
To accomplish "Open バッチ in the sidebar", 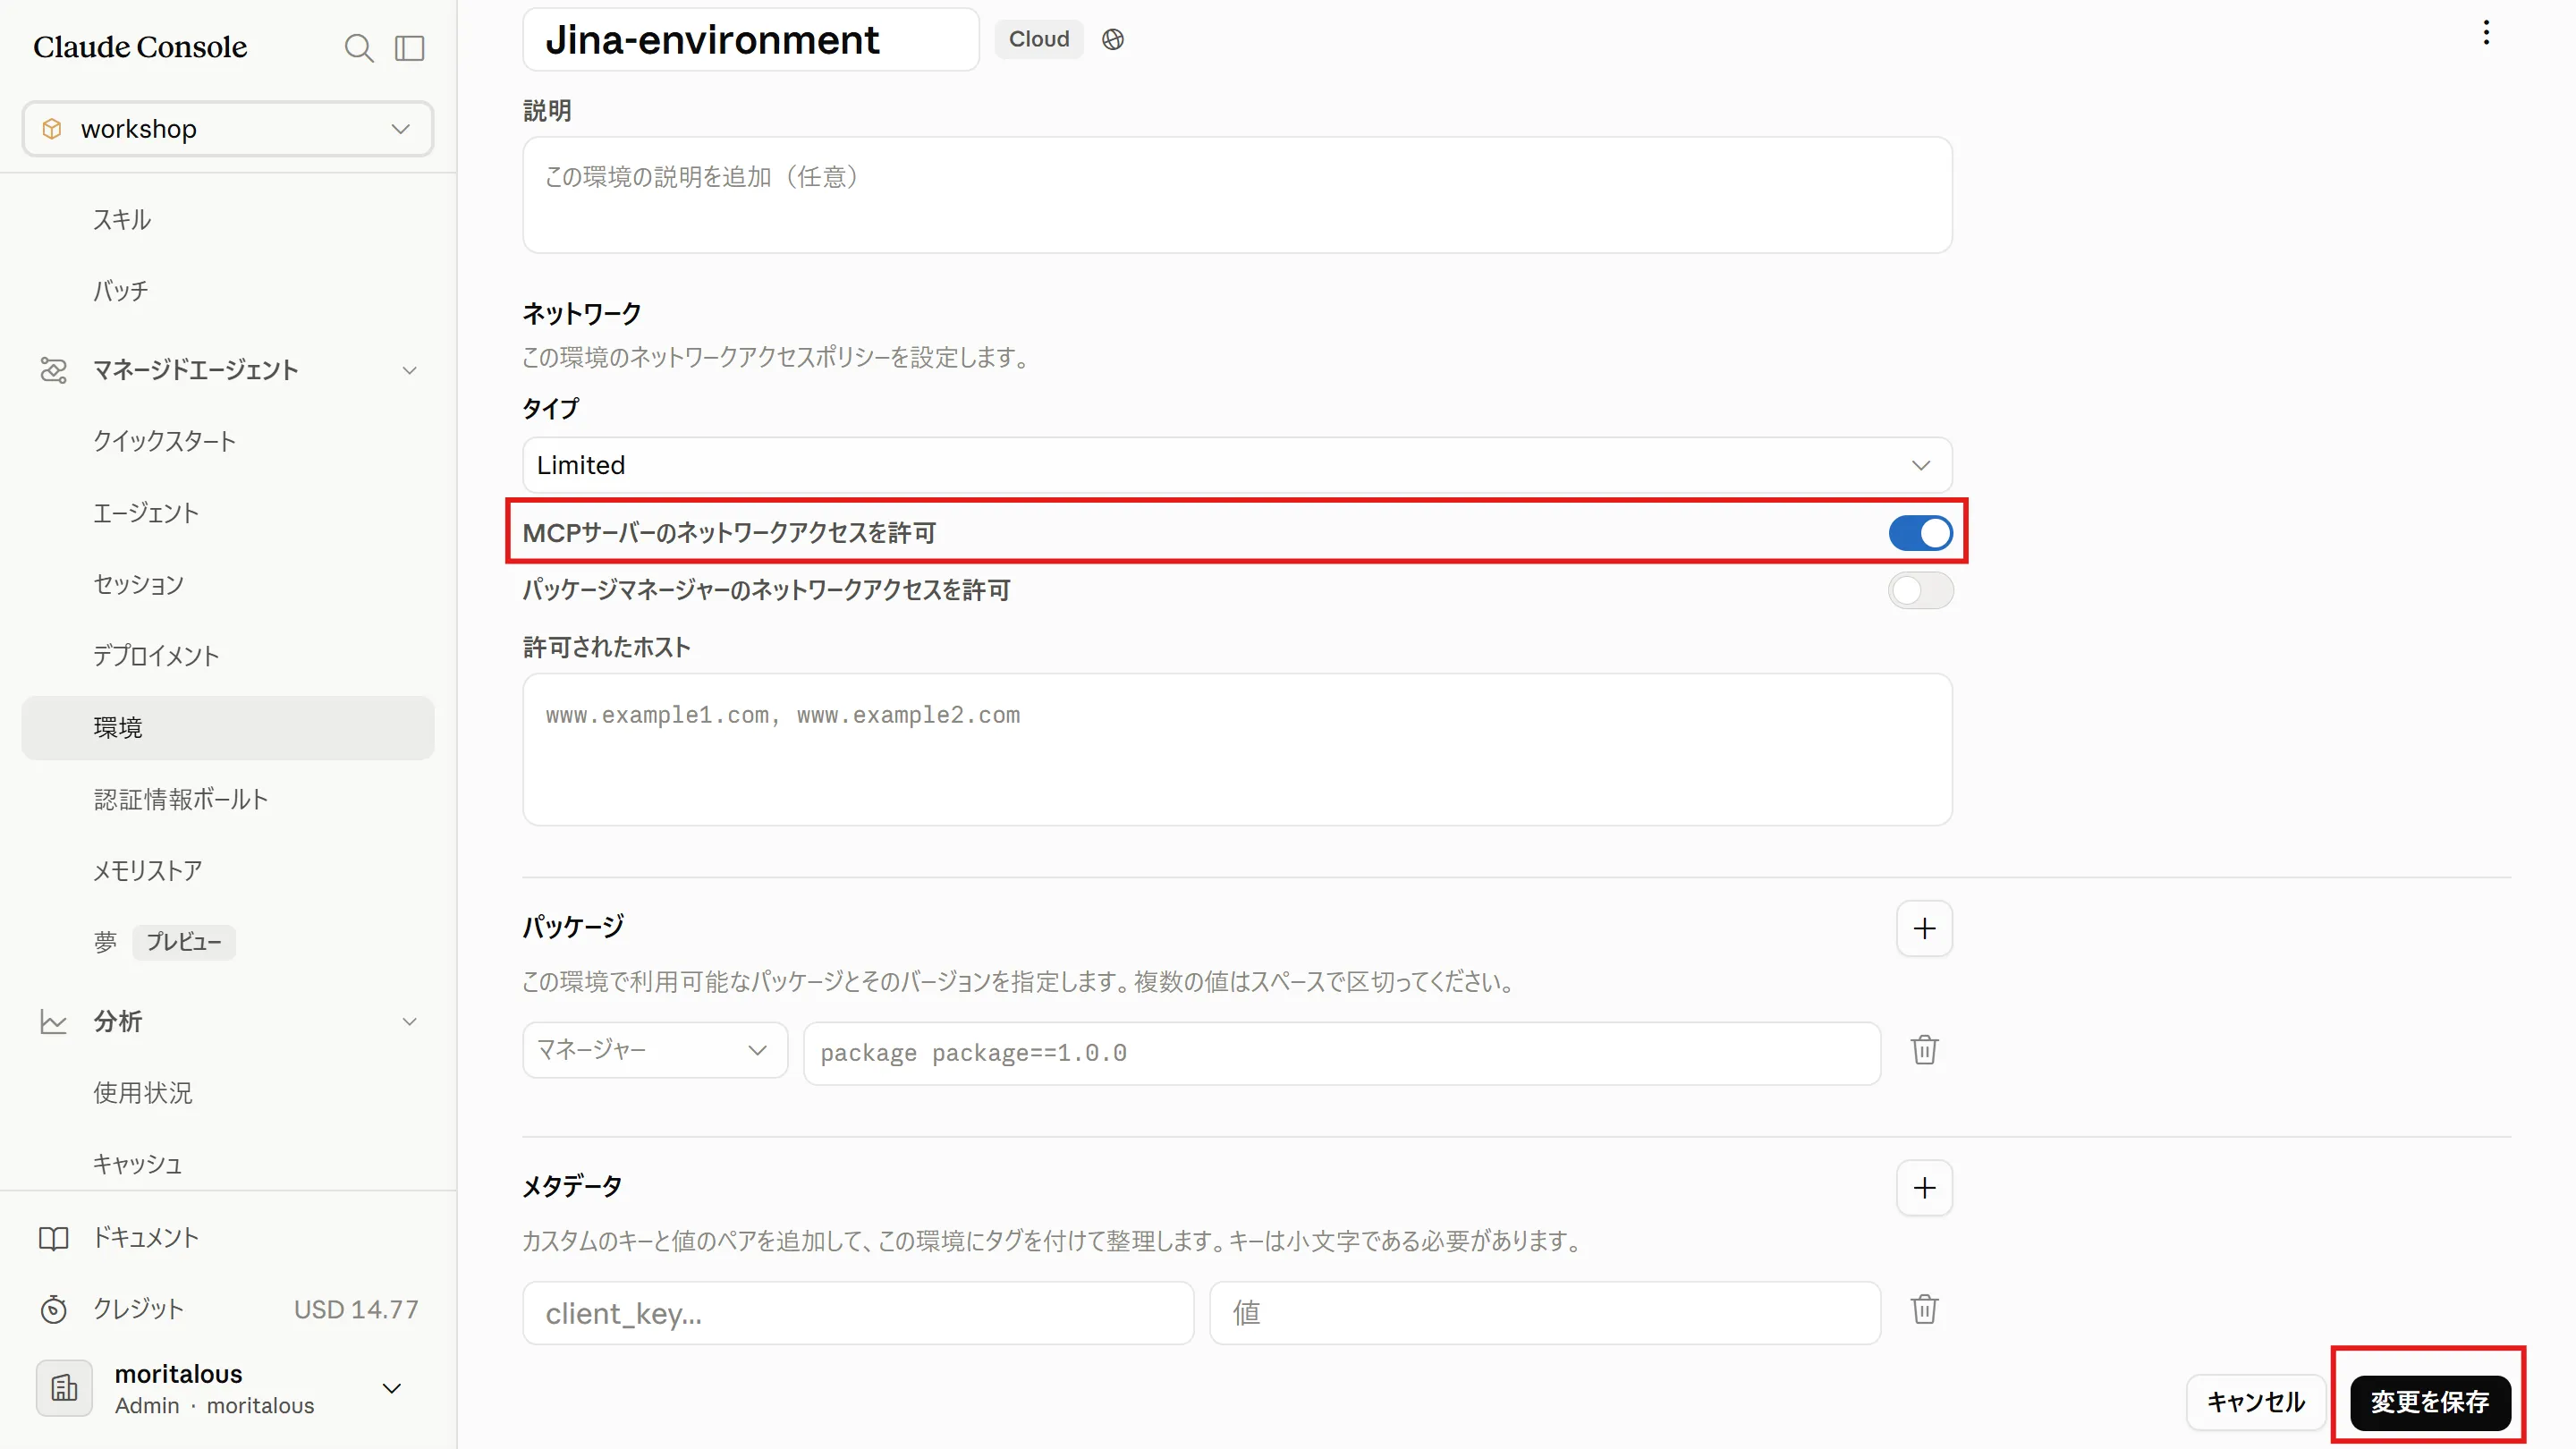I will pos(120,291).
